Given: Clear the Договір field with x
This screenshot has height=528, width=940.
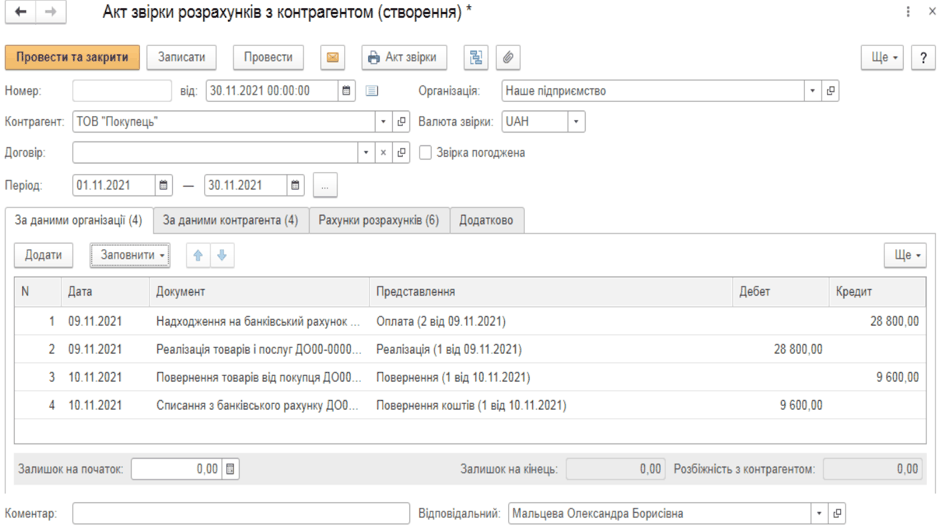Looking at the screenshot, I should point(383,153).
